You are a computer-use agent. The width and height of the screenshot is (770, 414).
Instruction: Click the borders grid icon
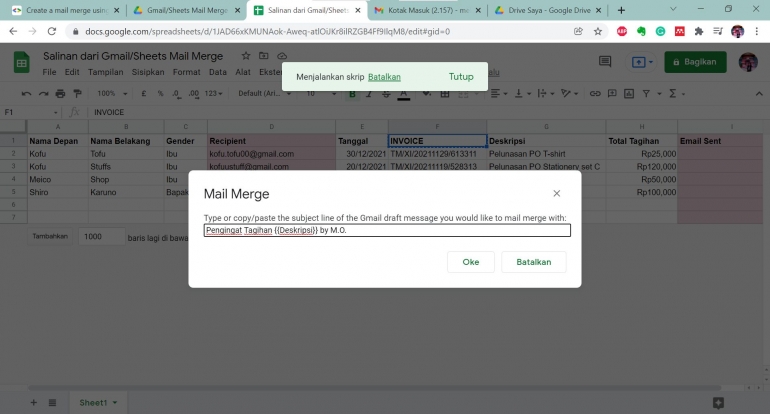point(445,93)
